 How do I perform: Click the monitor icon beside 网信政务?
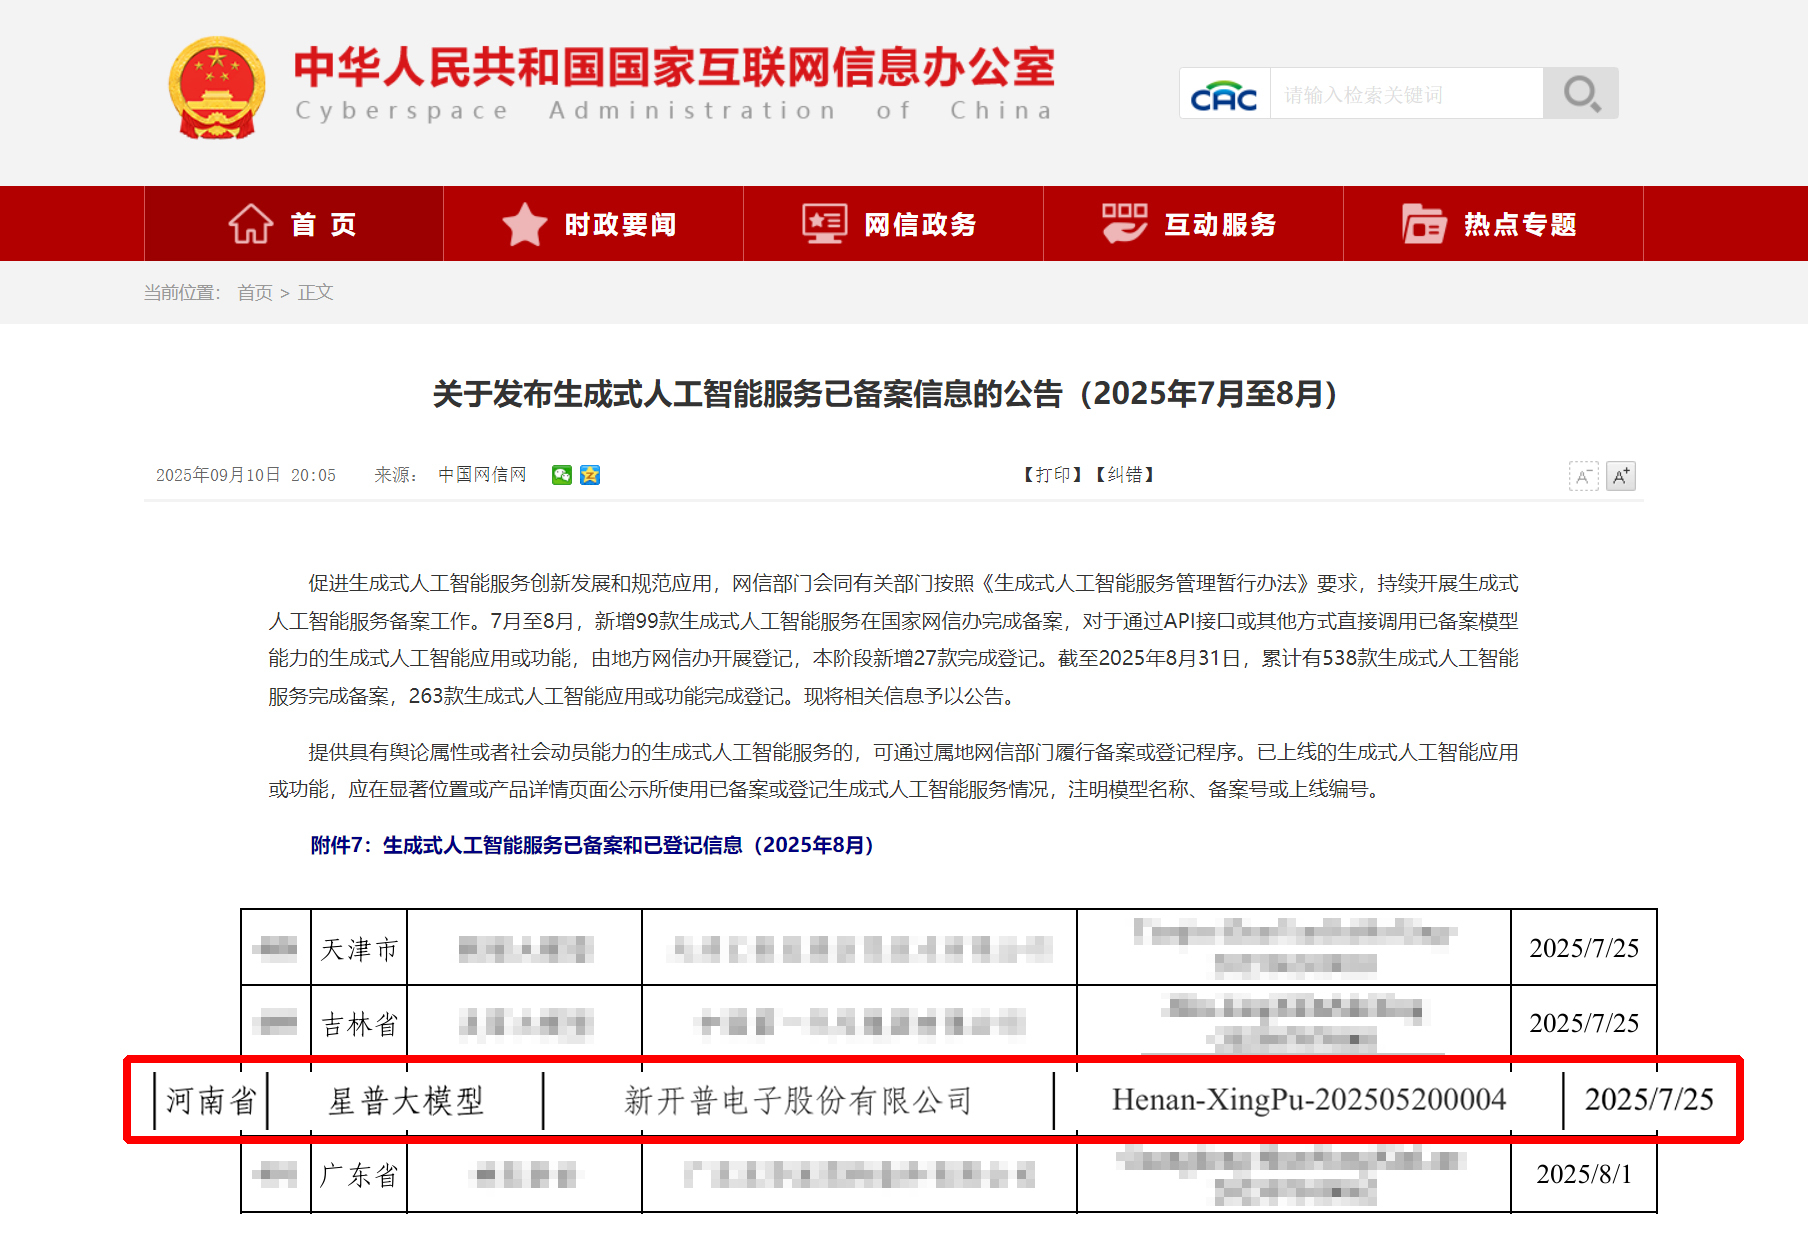click(822, 222)
